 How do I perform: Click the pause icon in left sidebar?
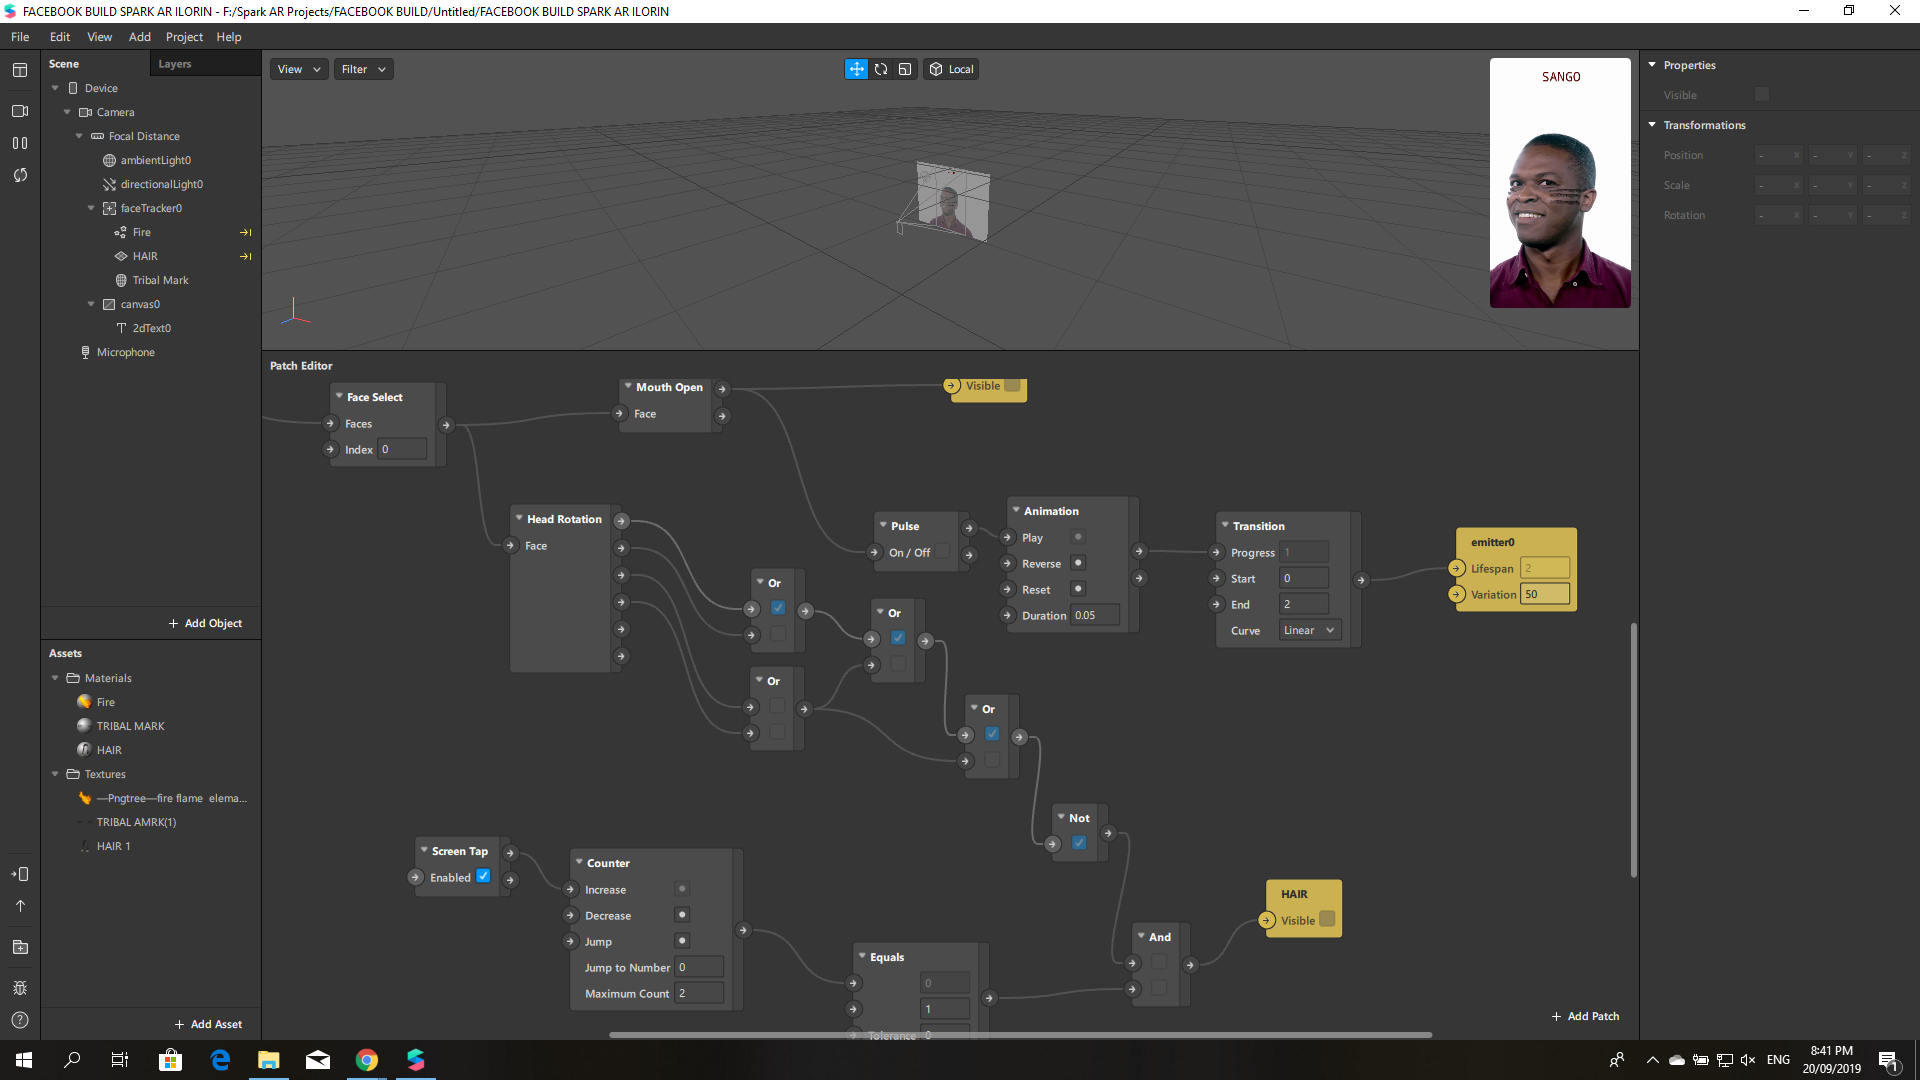coord(20,143)
